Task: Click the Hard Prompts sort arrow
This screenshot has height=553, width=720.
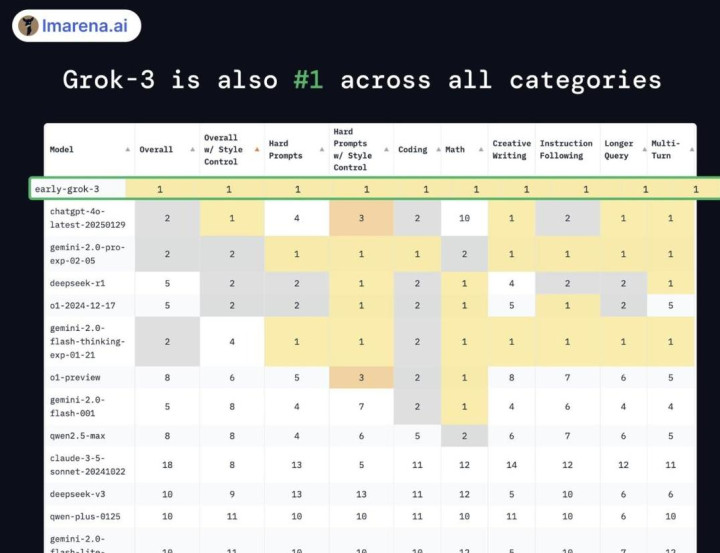Action: coord(322,149)
